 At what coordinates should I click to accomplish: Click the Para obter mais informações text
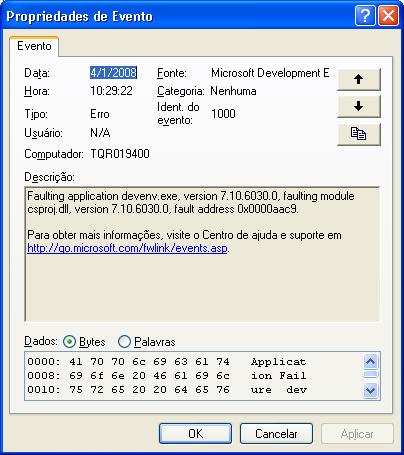[x=184, y=235]
